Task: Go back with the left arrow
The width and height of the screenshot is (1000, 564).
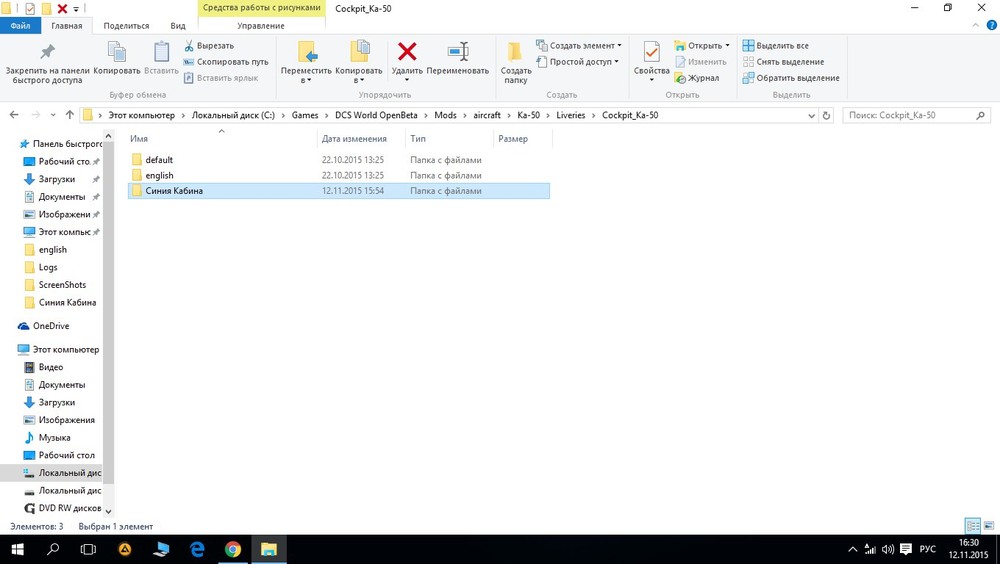Action: click(14, 115)
